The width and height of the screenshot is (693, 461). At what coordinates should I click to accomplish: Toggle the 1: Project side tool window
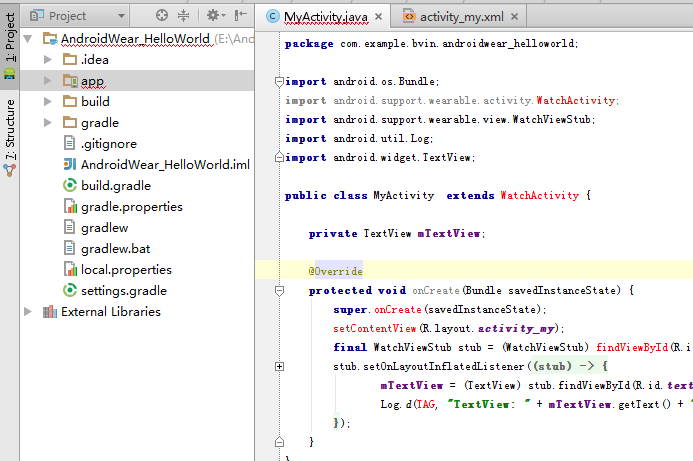[x=10, y=46]
